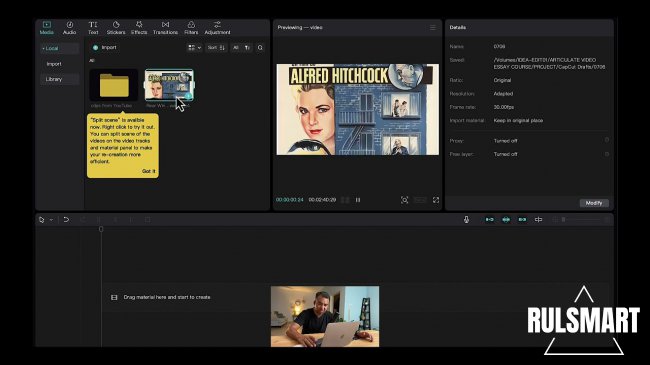650x365 pixels.
Task: Click the frame rate value 30.00fps
Action: tap(504, 107)
